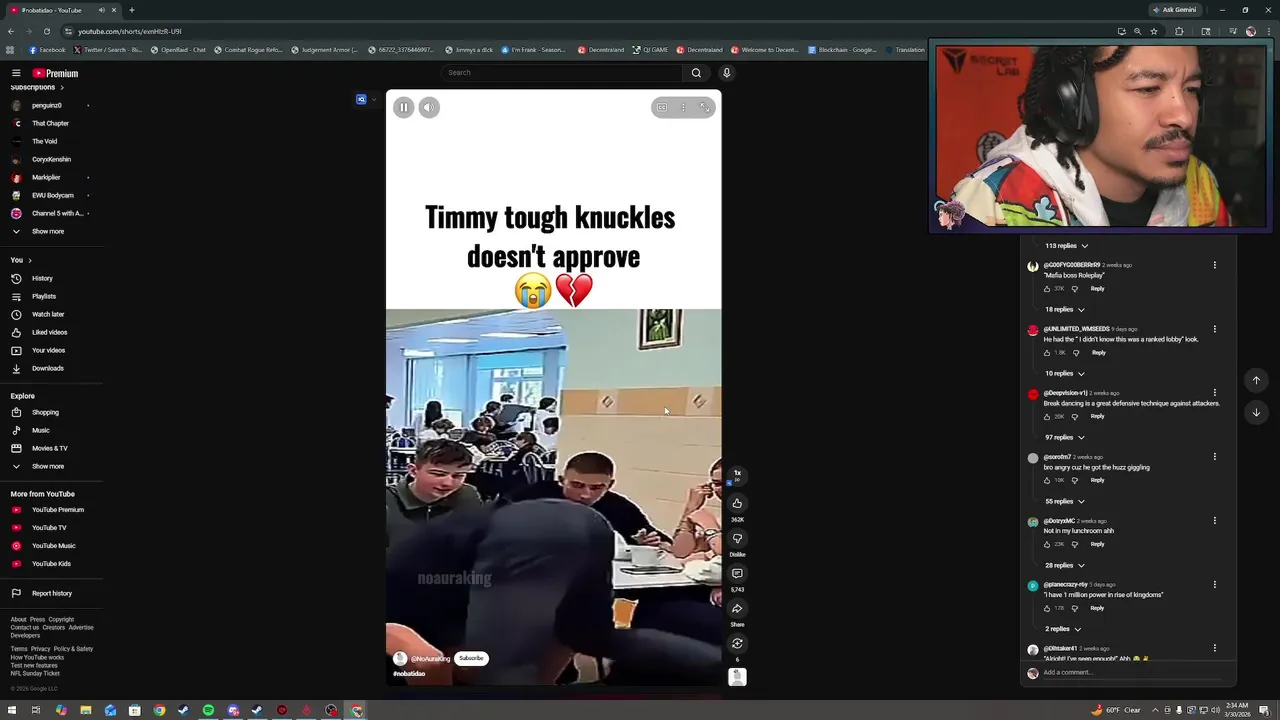The image size is (1280, 720).
Task: Pause the Short with the pause button
Action: (404, 107)
